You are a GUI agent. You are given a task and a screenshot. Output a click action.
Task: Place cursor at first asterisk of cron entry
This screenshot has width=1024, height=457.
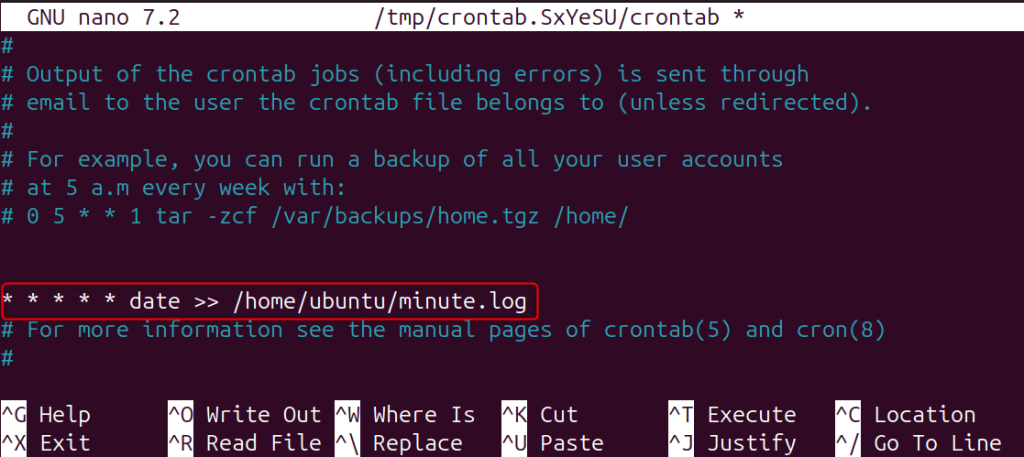tap(7, 300)
